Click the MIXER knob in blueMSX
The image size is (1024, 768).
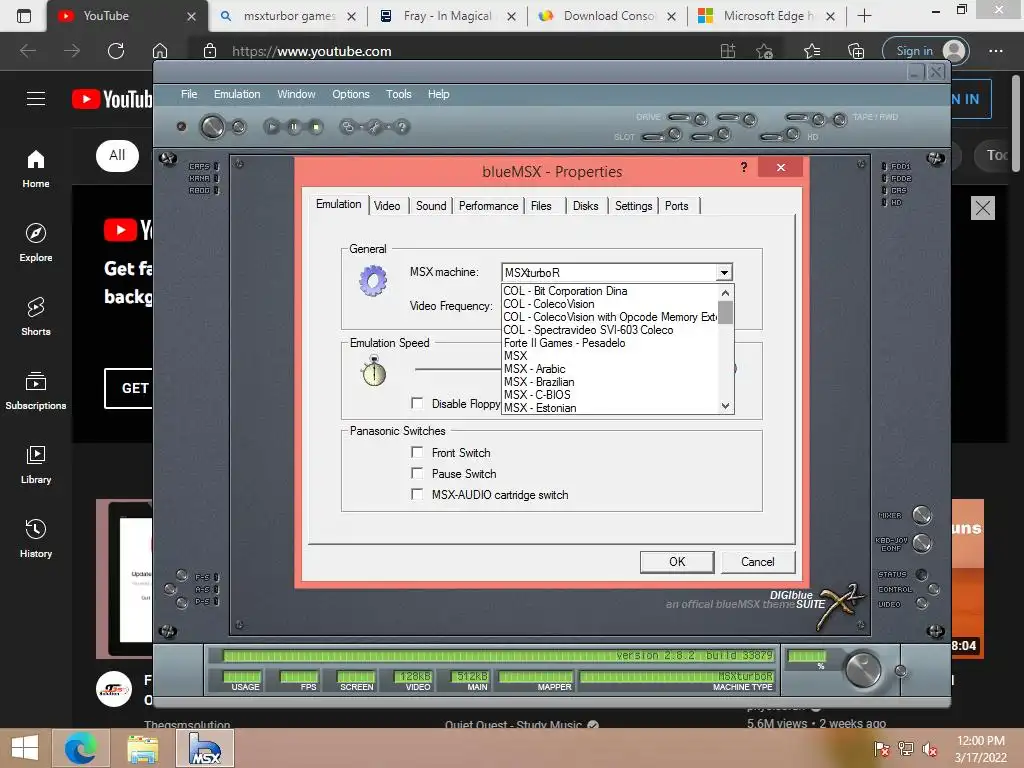point(921,515)
